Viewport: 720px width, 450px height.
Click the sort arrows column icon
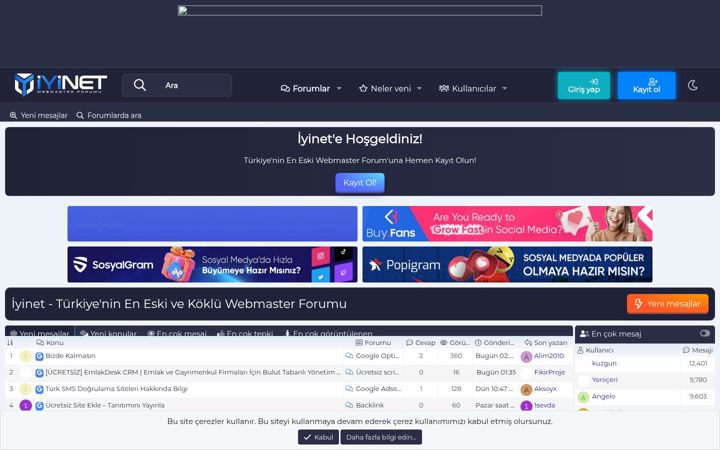(x=10, y=343)
